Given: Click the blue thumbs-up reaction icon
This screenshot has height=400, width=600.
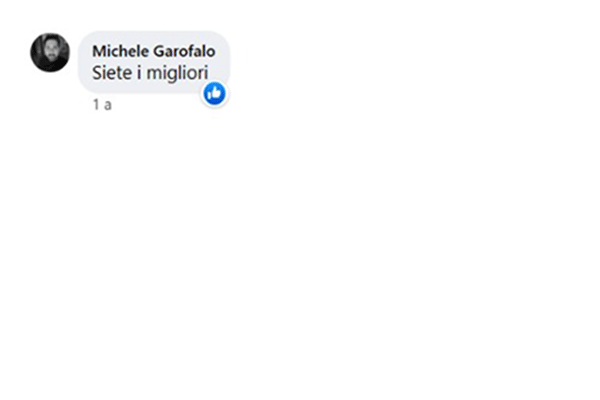Looking at the screenshot, I should 215,93.
